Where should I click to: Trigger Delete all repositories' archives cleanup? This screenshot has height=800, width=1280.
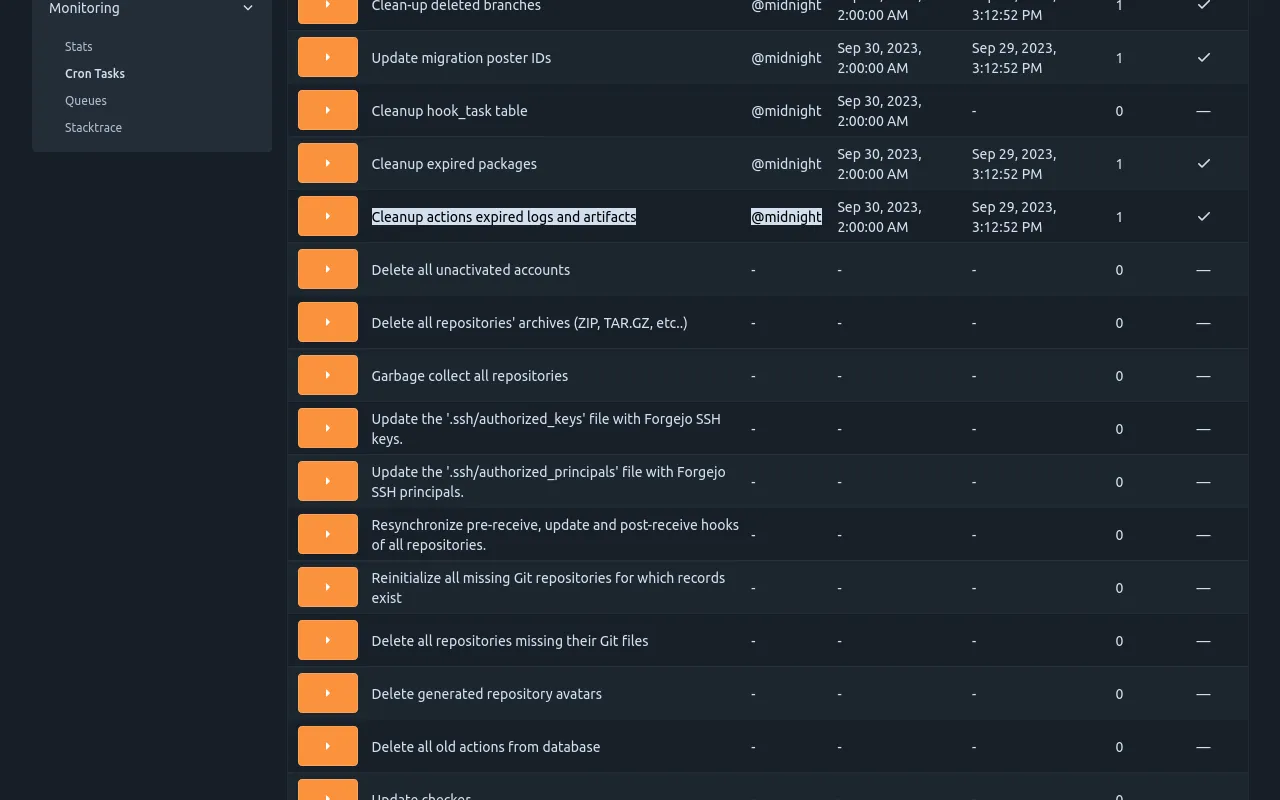pyautogui.click(x=327, y=321)
